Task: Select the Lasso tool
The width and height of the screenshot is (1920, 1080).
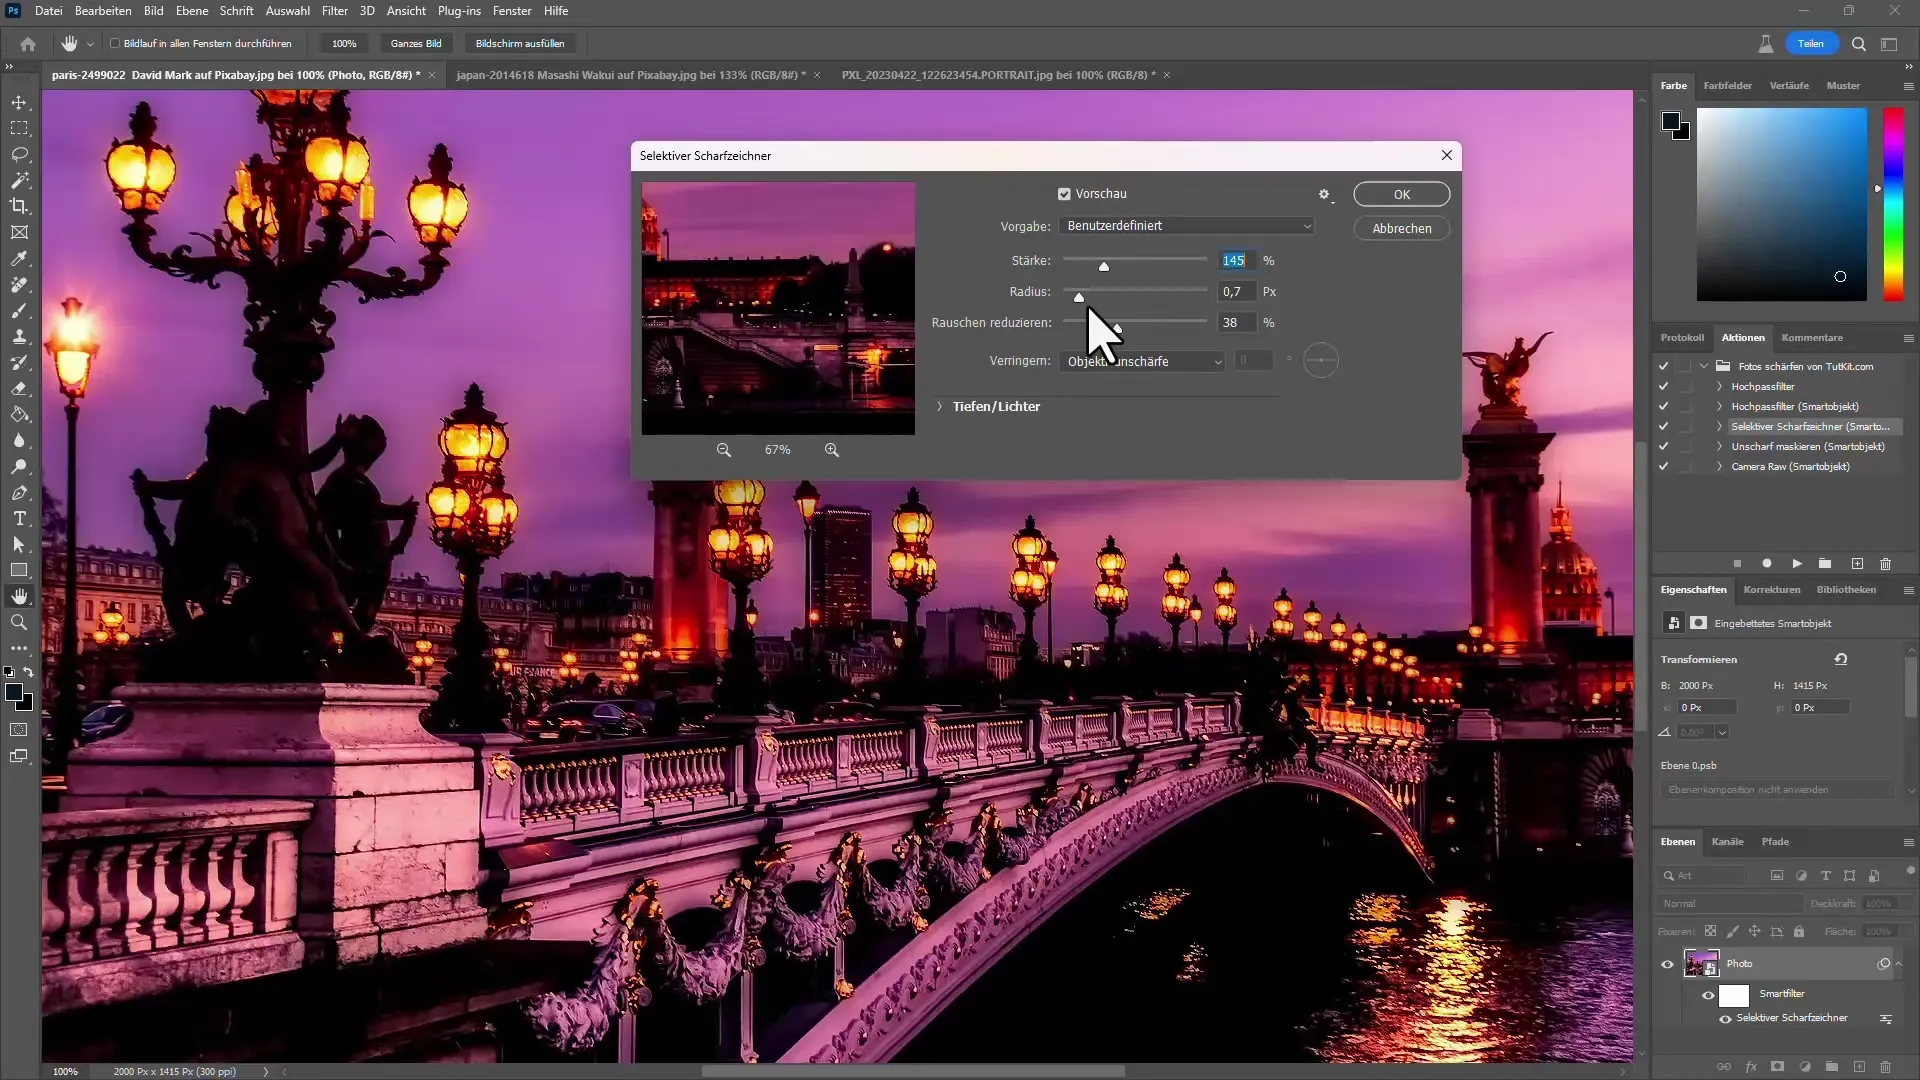Action: pos(19,155)
